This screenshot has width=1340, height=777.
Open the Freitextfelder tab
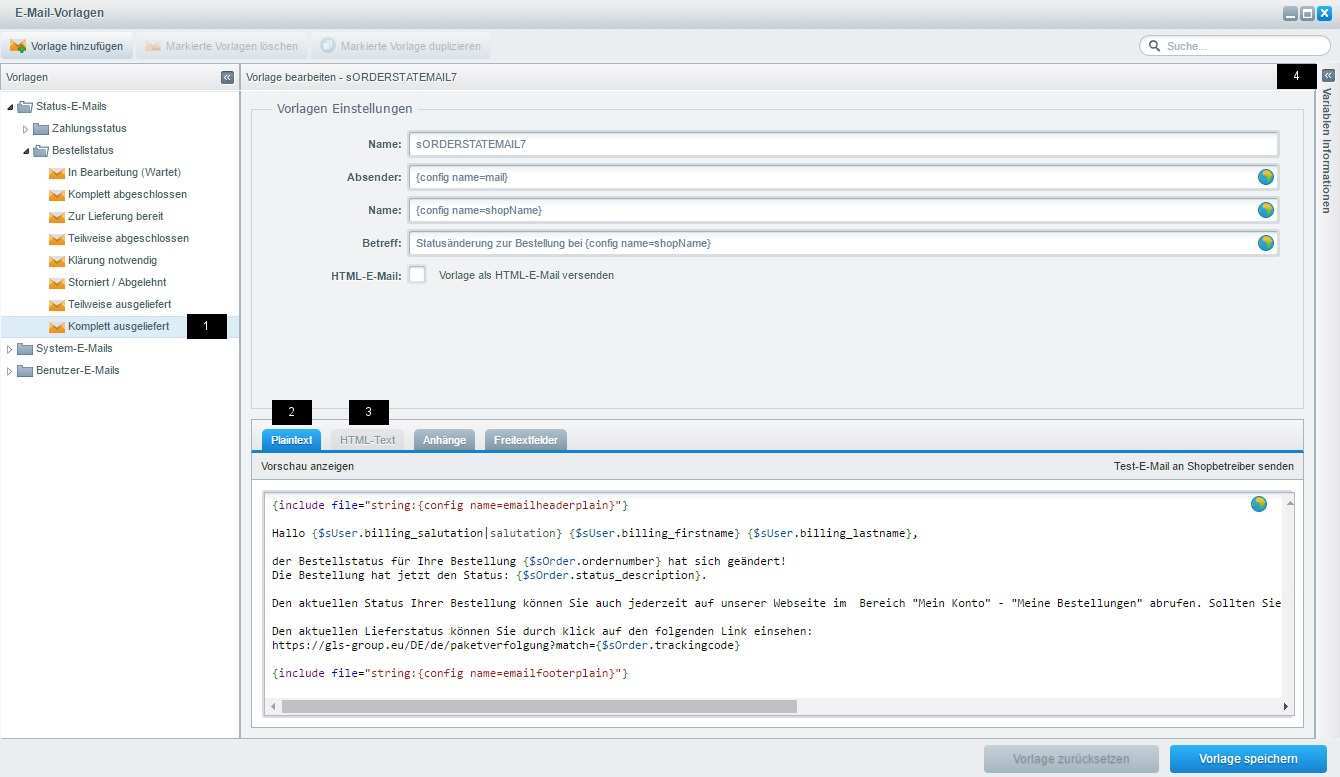pos(525,440)
